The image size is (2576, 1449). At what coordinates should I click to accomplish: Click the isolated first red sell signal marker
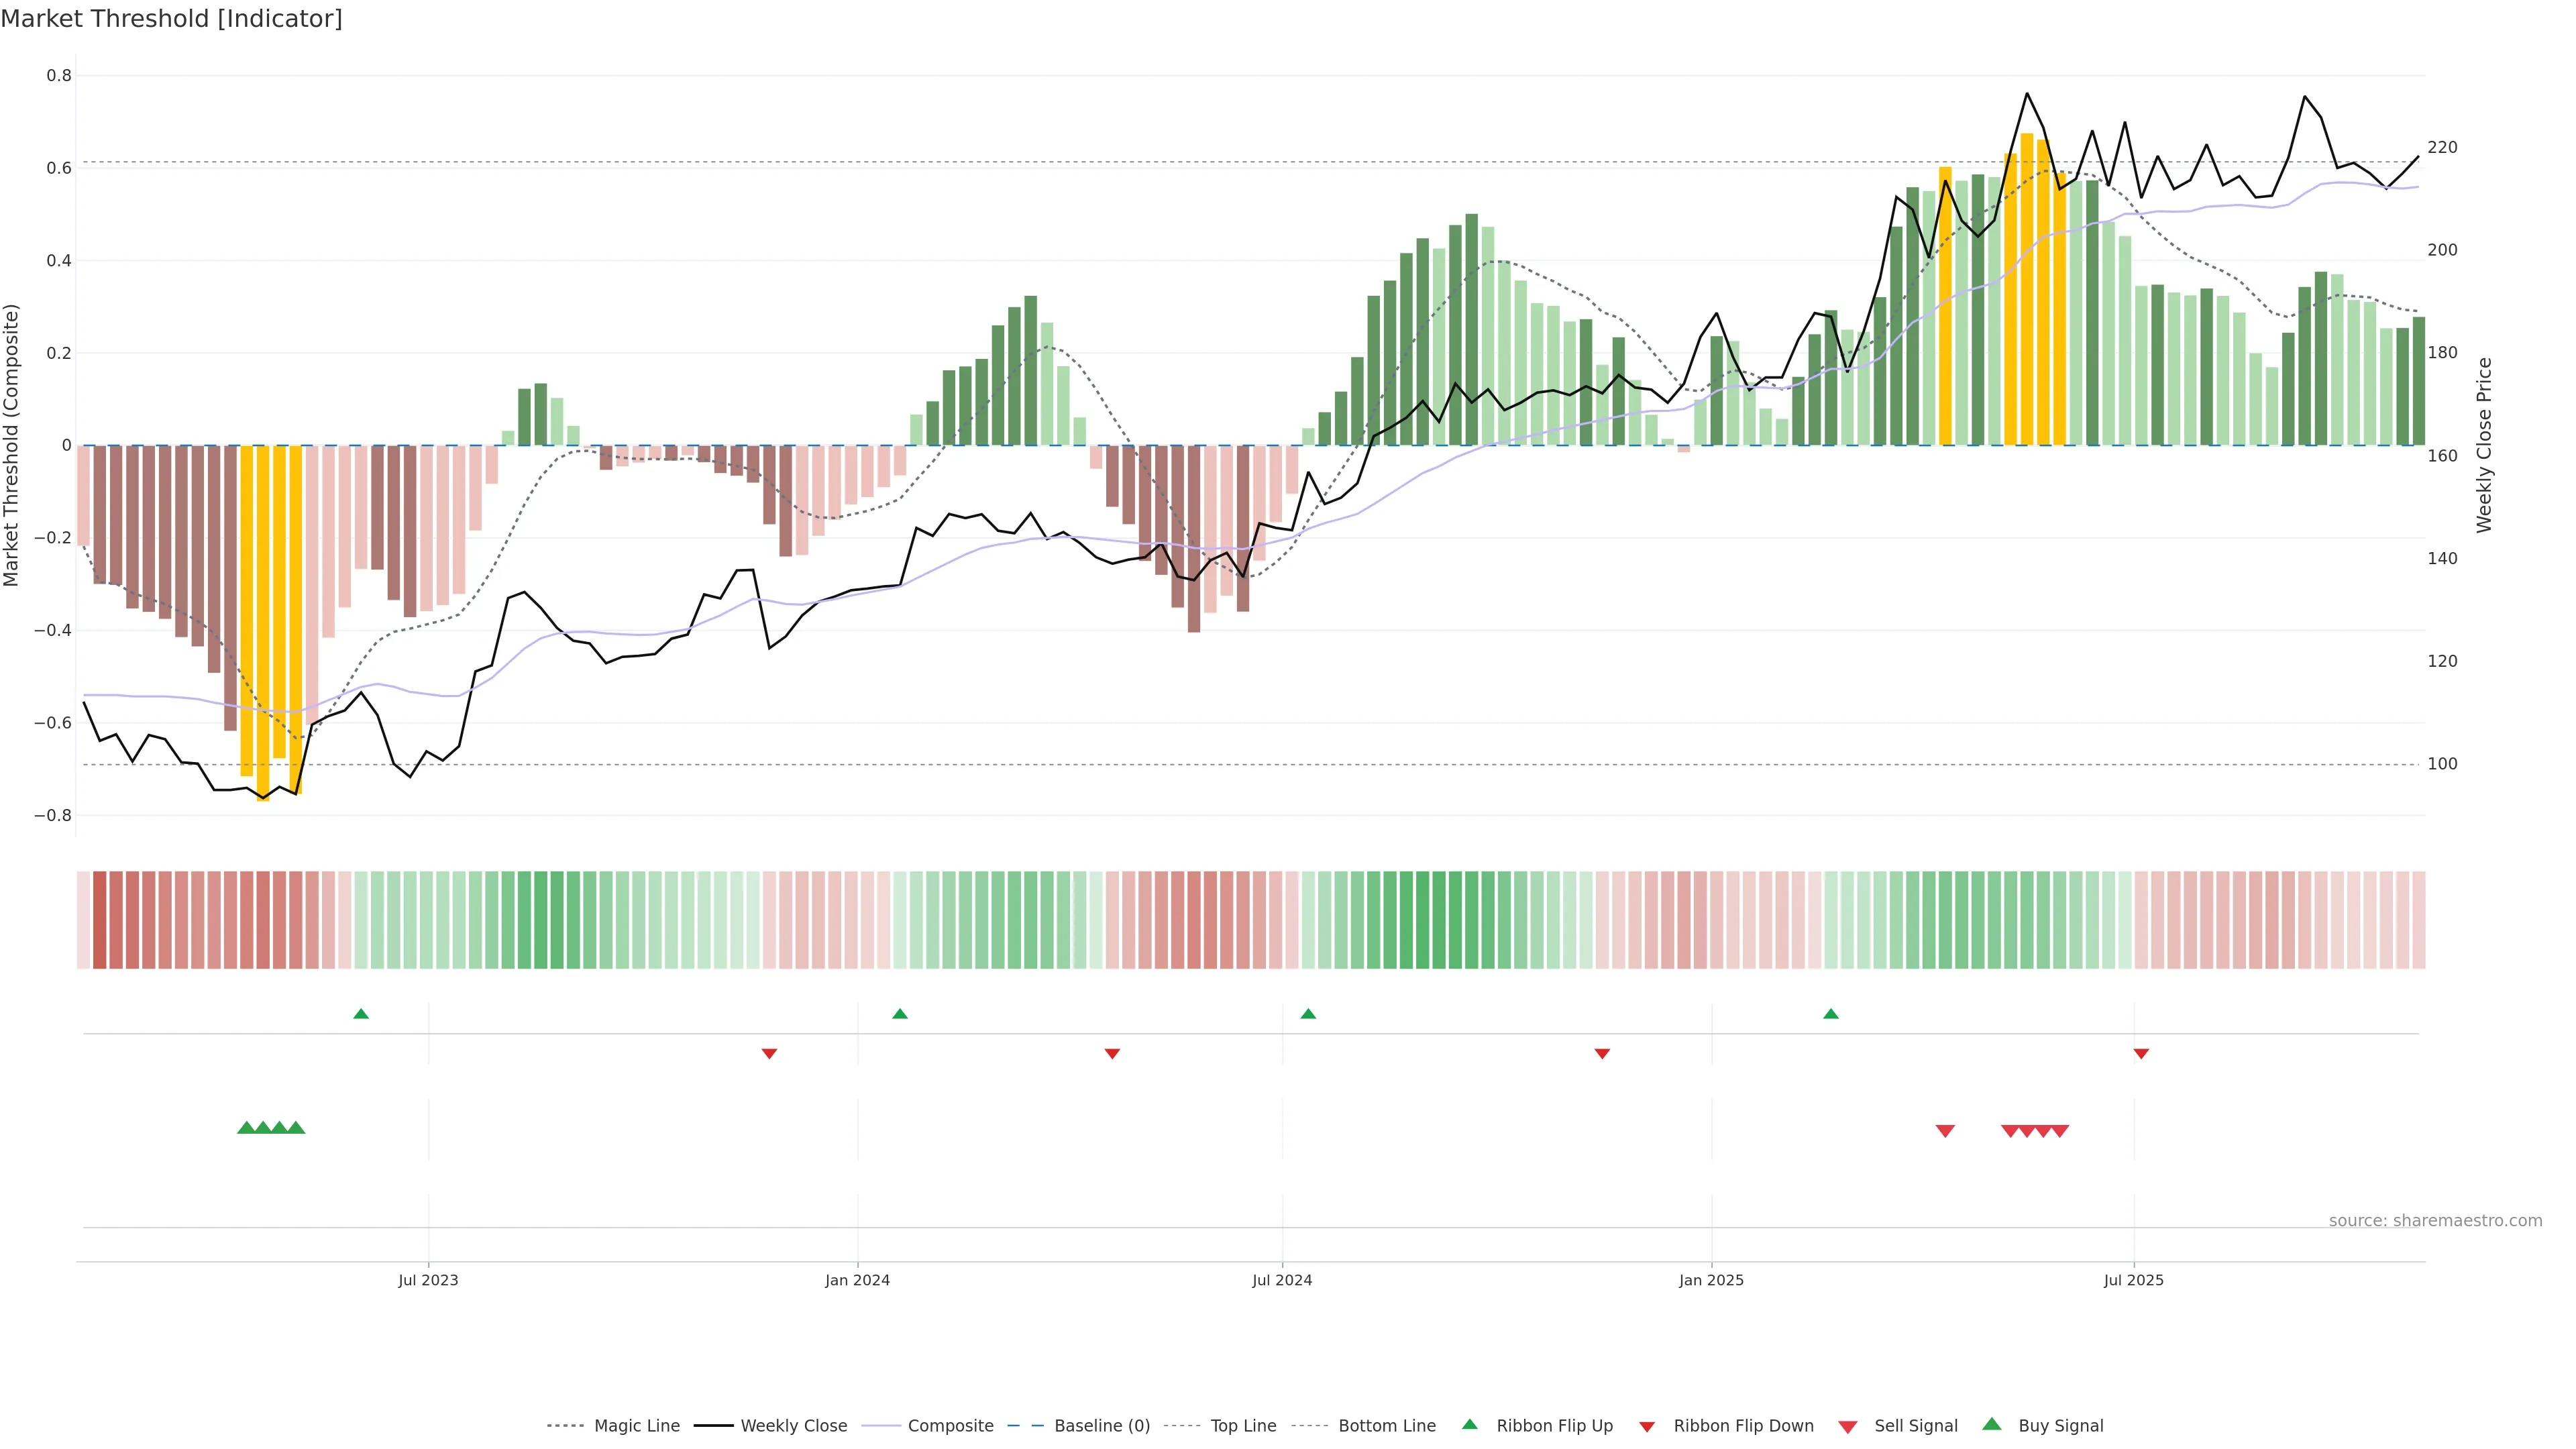pyautogui.click(x=1945, y=1131)
